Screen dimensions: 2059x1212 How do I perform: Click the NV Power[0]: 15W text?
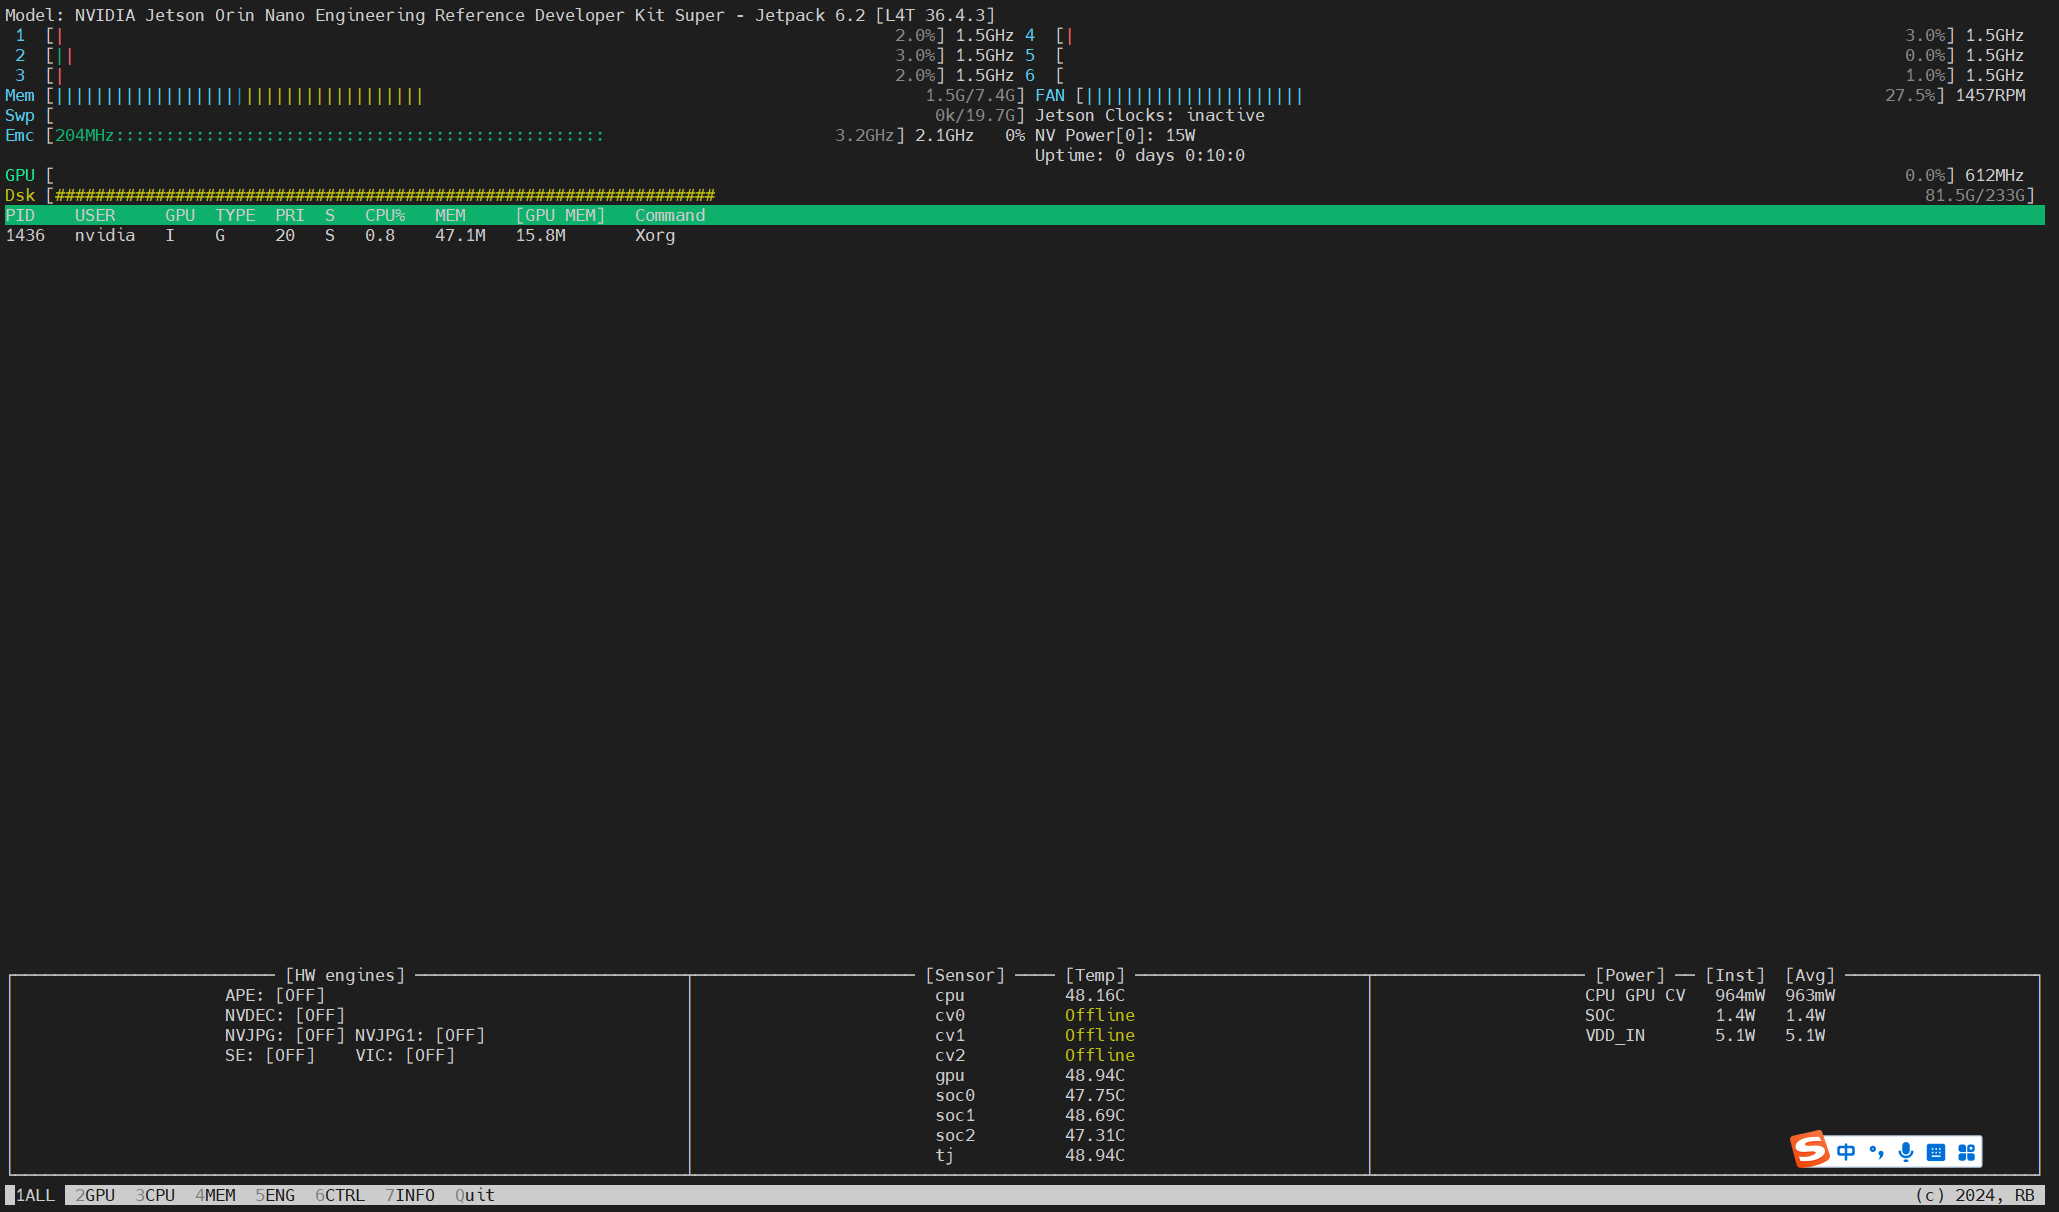tap(1115, 135)
